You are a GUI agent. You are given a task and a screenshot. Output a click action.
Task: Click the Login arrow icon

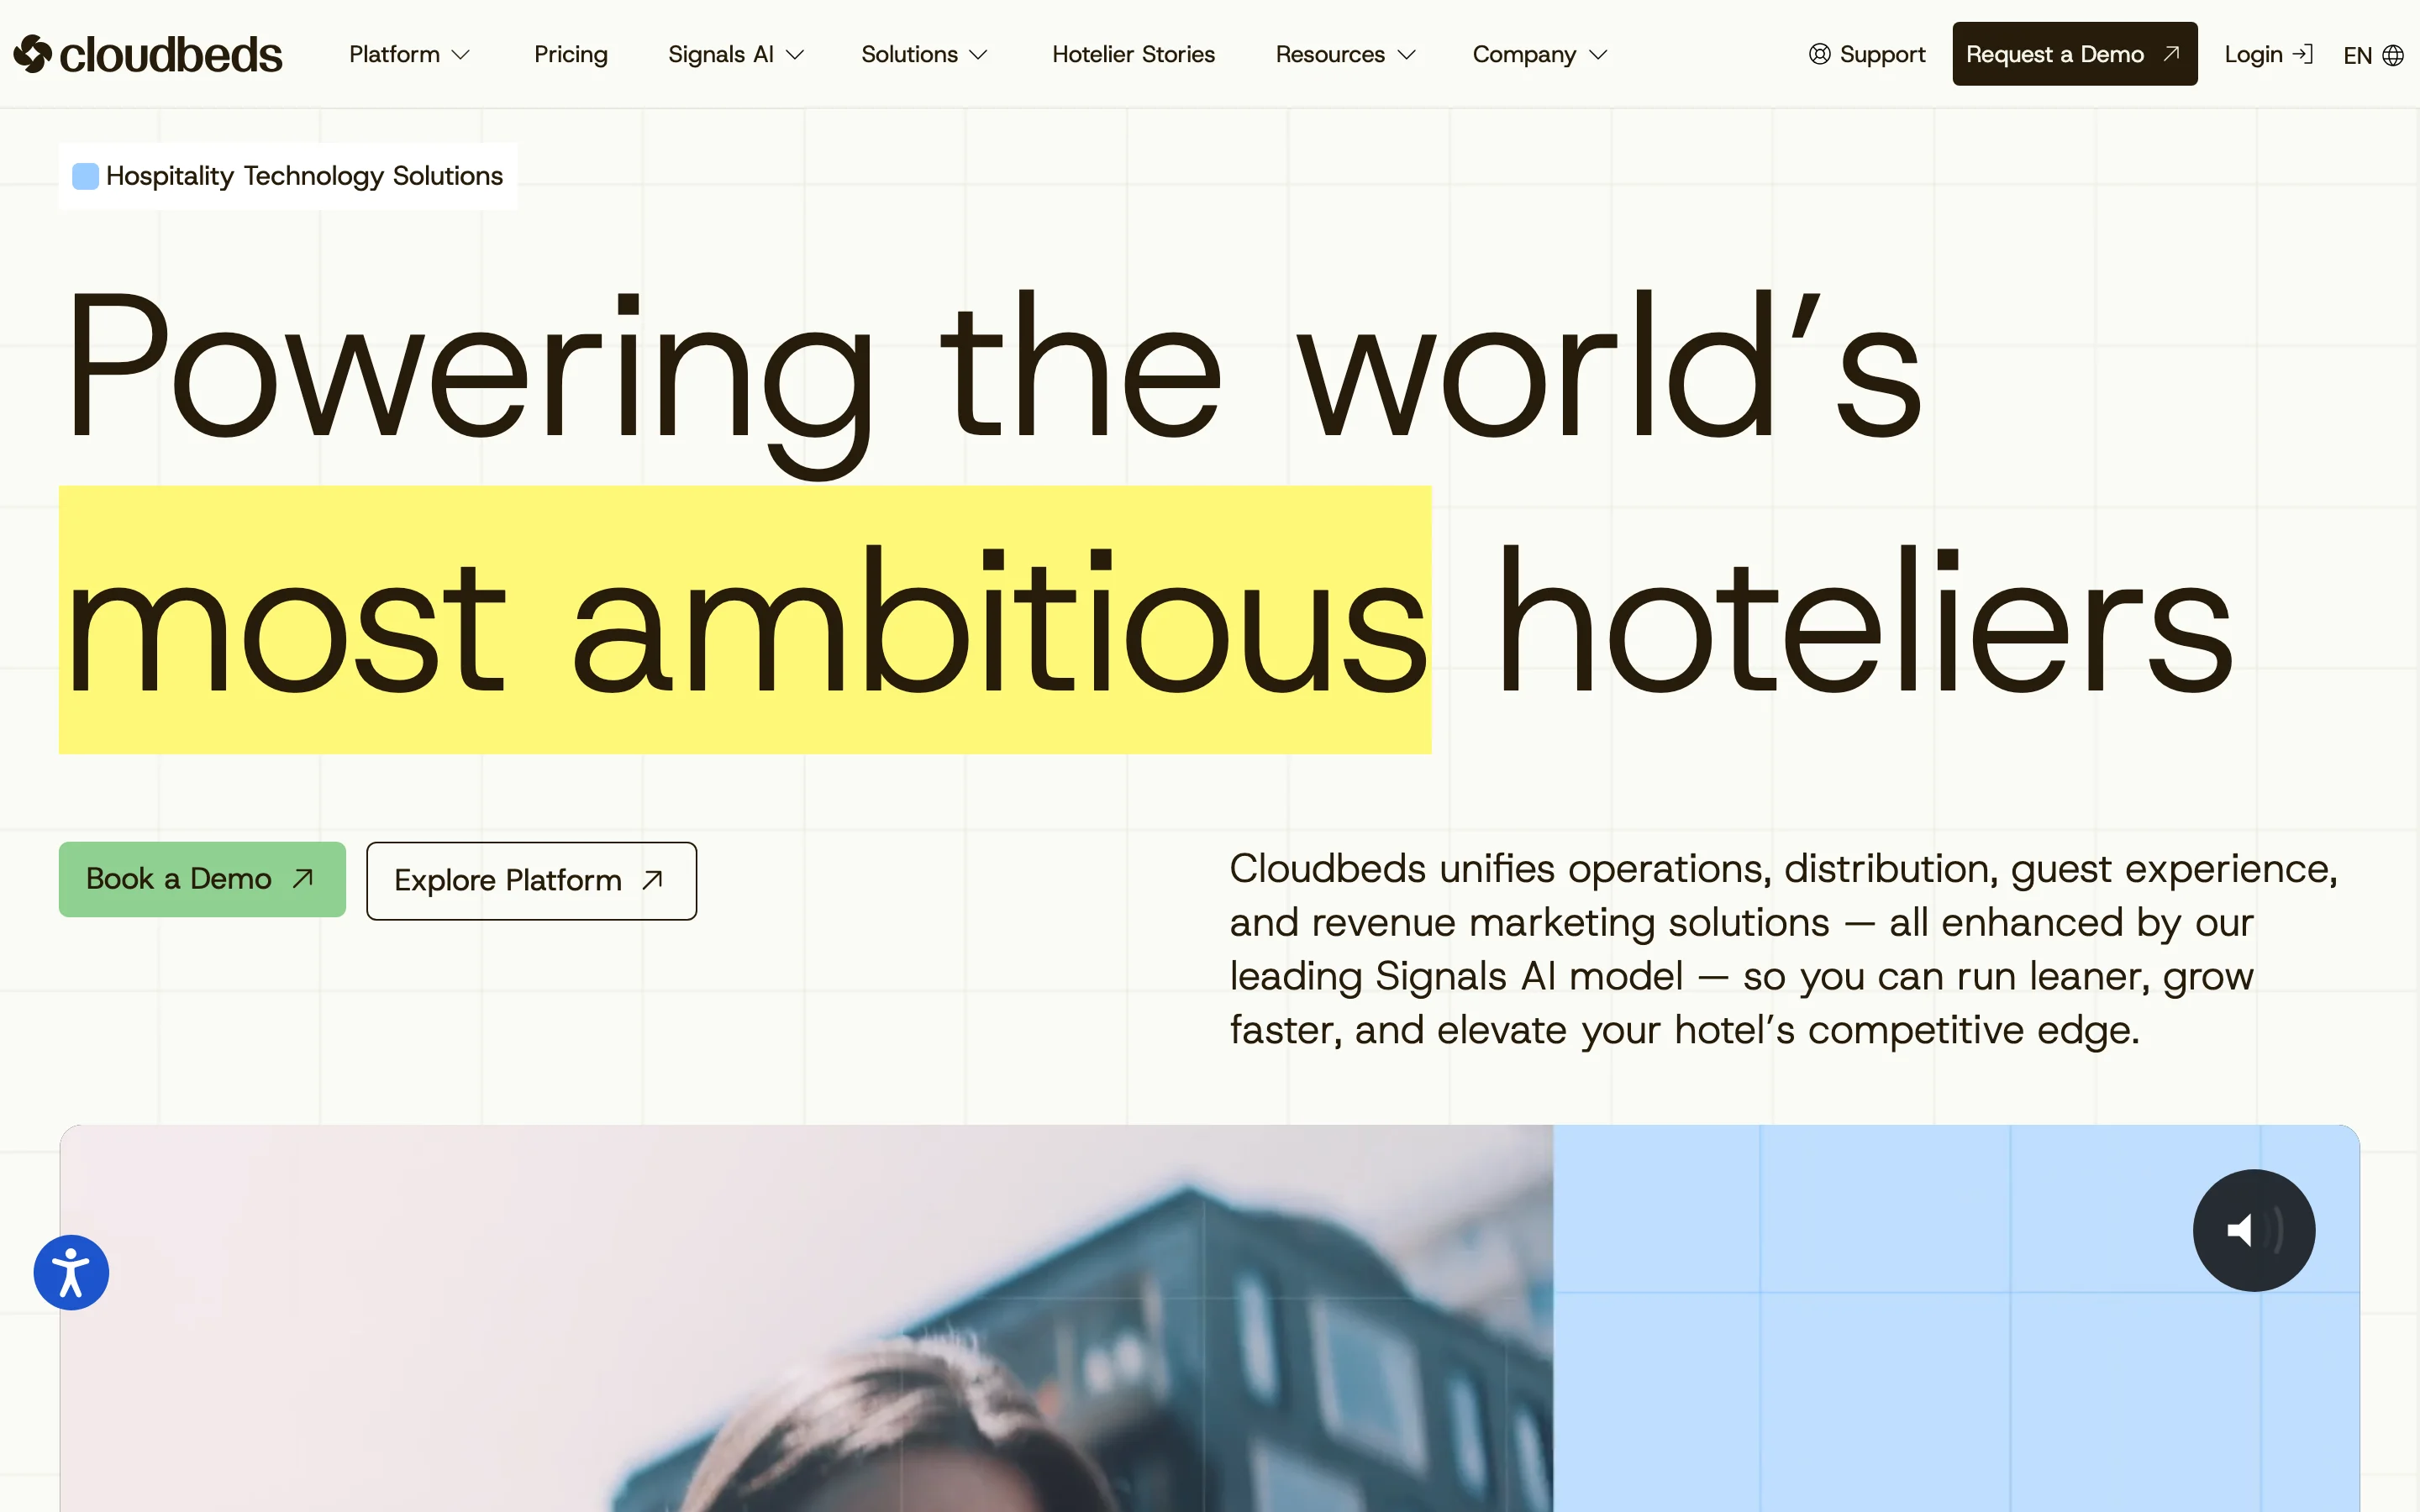tap(2303, 54)
